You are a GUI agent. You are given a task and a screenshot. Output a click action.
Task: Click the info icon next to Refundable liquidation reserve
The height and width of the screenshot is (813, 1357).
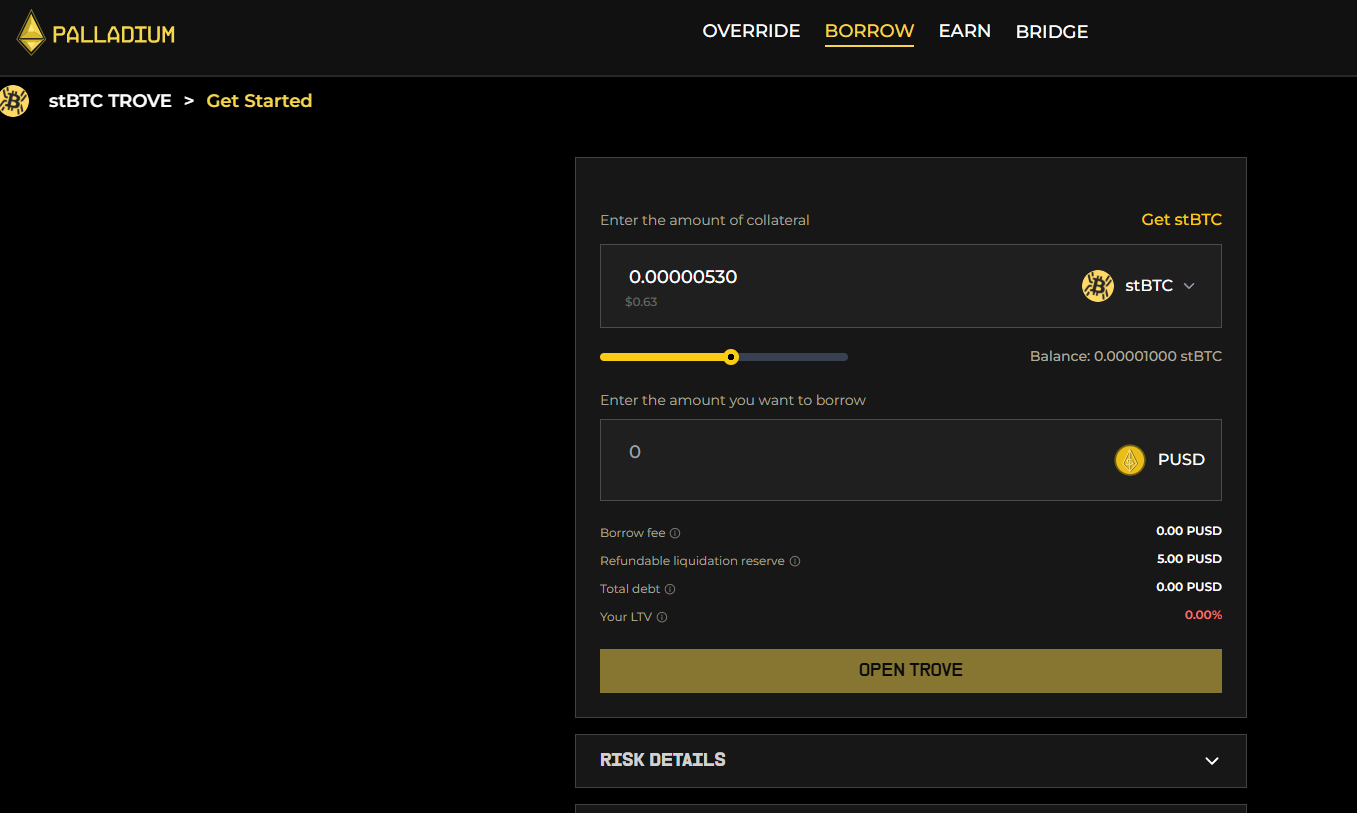click(795, 562)
